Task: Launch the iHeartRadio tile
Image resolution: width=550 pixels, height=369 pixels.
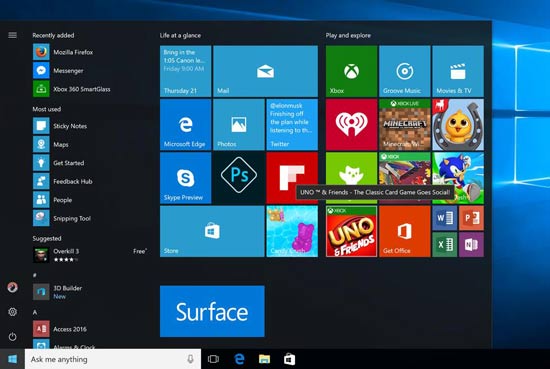Action: (x=351, y=125)
